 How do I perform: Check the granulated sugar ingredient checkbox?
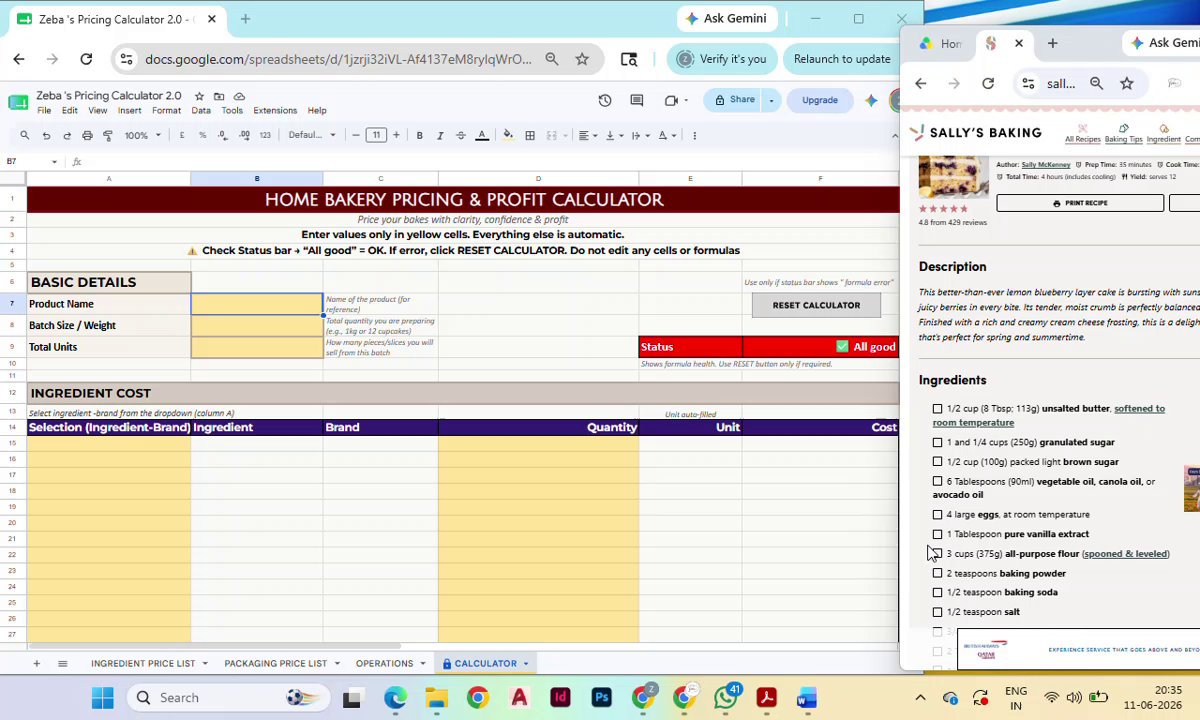click(x=937, y=442)
